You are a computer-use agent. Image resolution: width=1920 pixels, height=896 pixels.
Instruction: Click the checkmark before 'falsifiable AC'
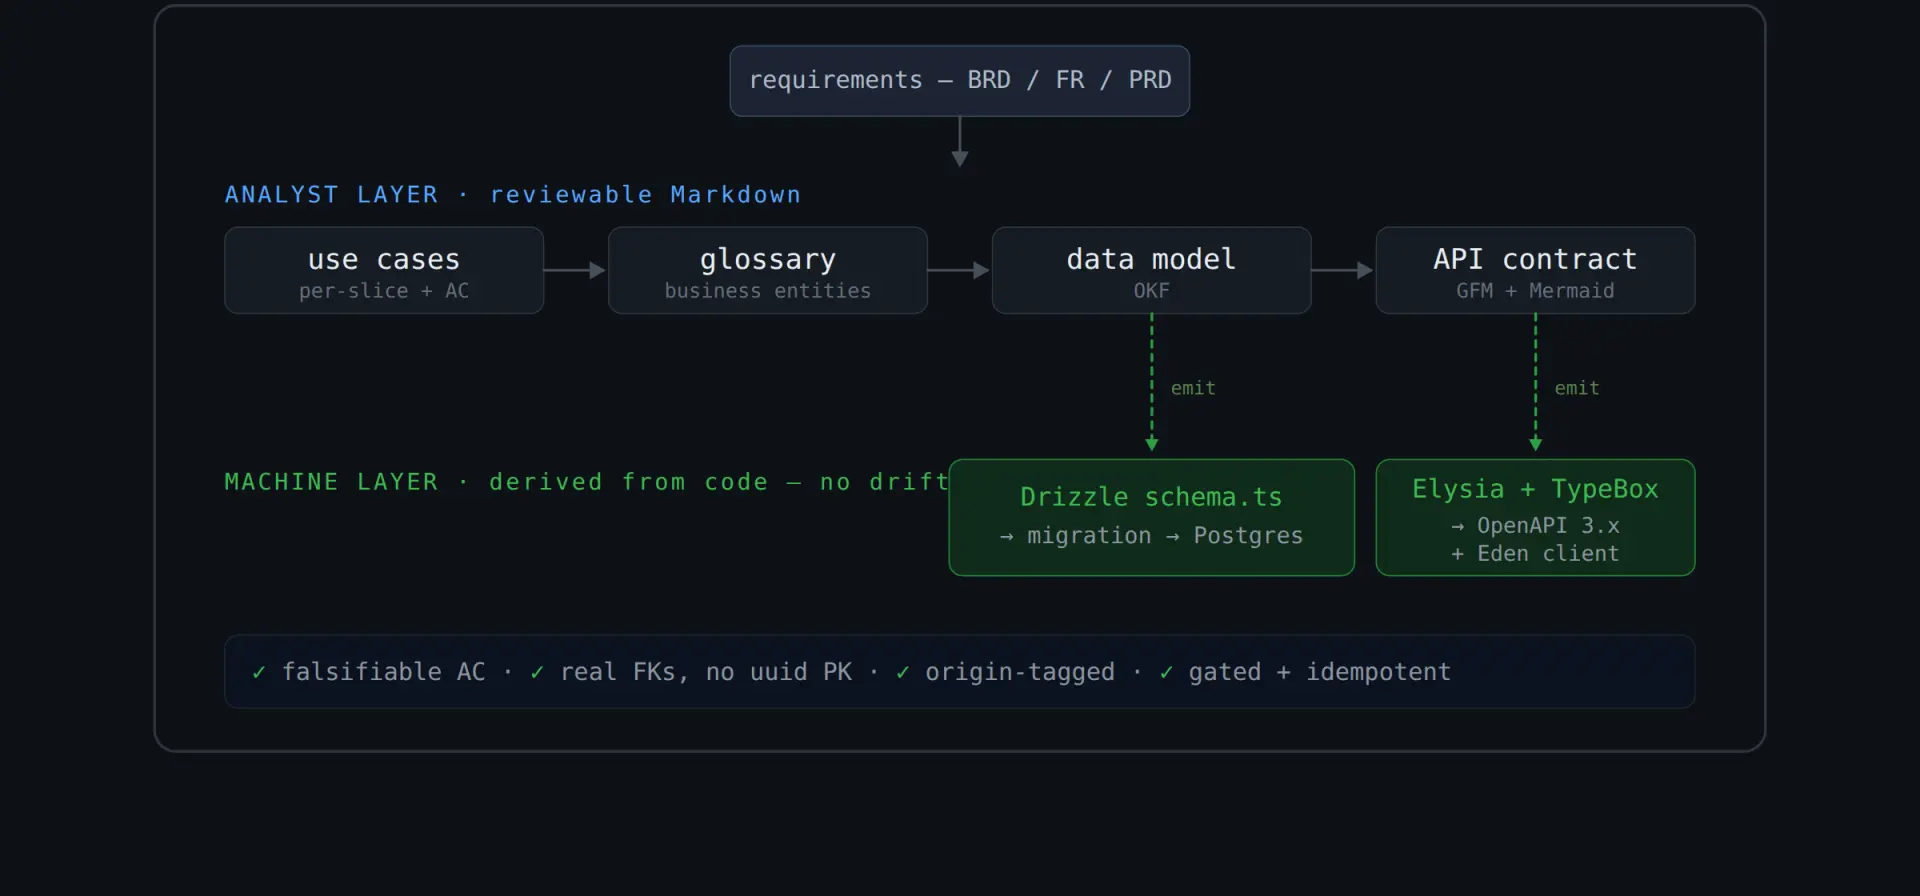tap(259, 673)
